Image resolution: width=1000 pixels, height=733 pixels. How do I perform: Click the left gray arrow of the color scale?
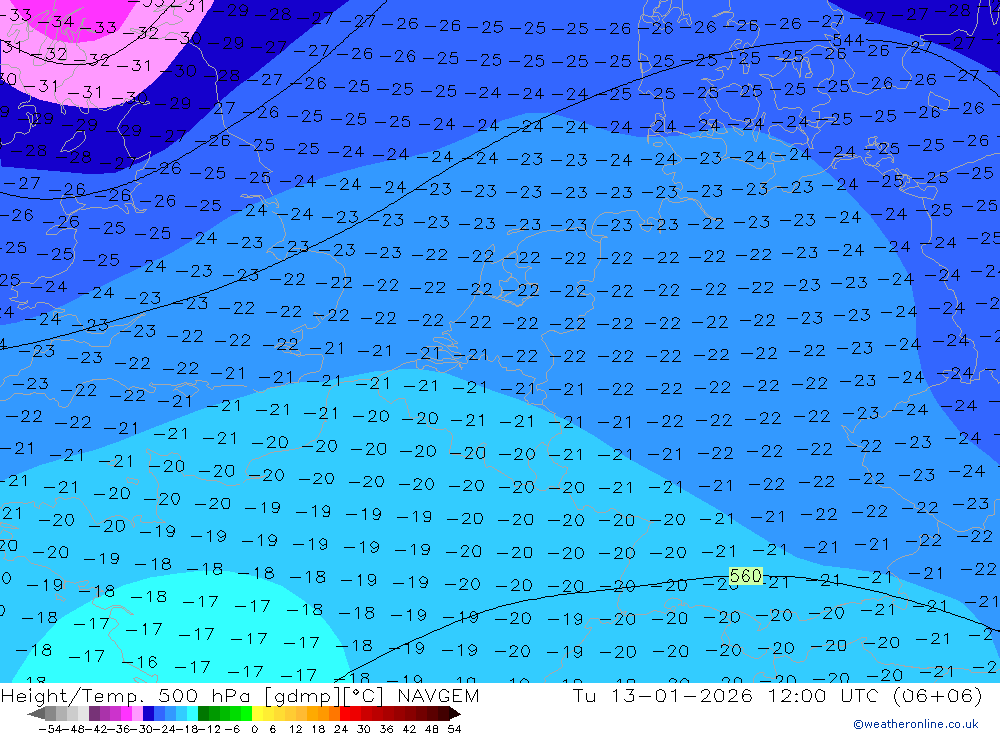pyautogui.click(x=36, y=714)
